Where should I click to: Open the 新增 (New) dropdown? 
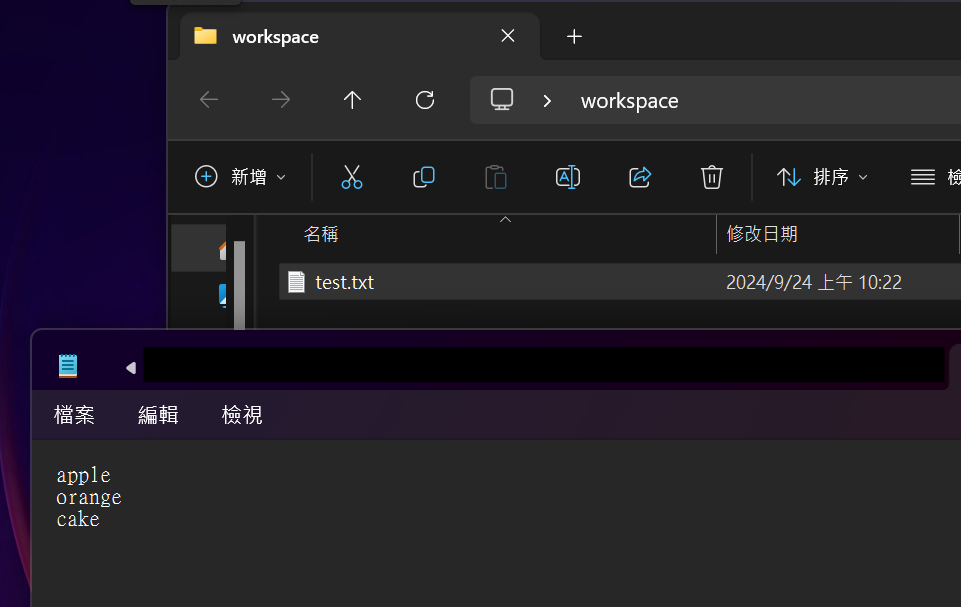click(240, 177)
